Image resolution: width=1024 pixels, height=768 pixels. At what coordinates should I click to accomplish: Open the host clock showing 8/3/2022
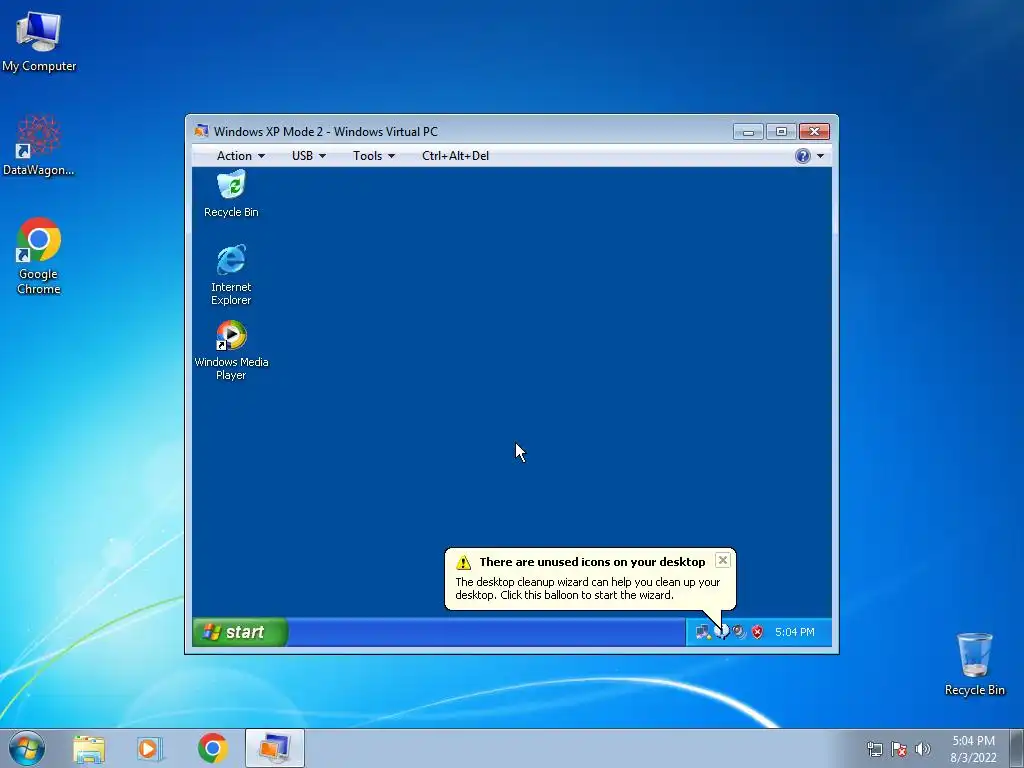pos(973,749)
